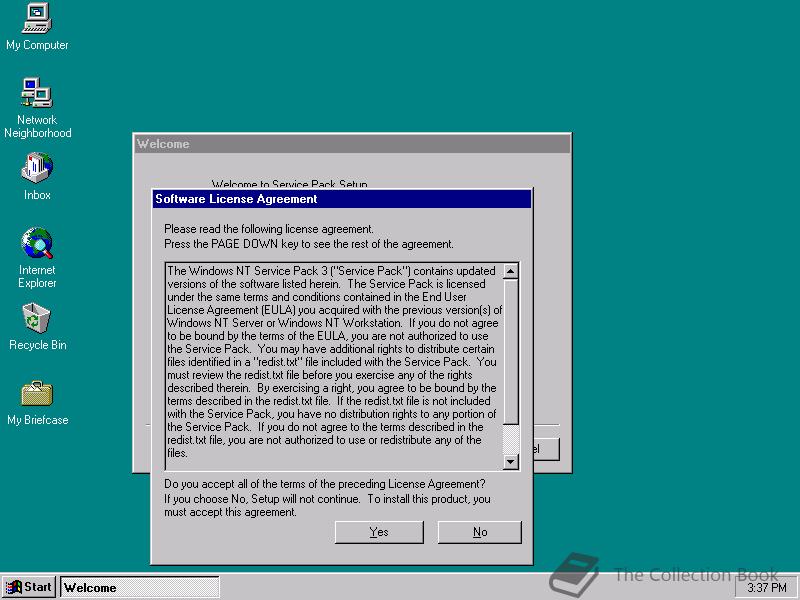Click the 'Press the PAGE DOWN key' instruction text
The height and width of the screenshot is (600, 800).
[x=309, y=244]
